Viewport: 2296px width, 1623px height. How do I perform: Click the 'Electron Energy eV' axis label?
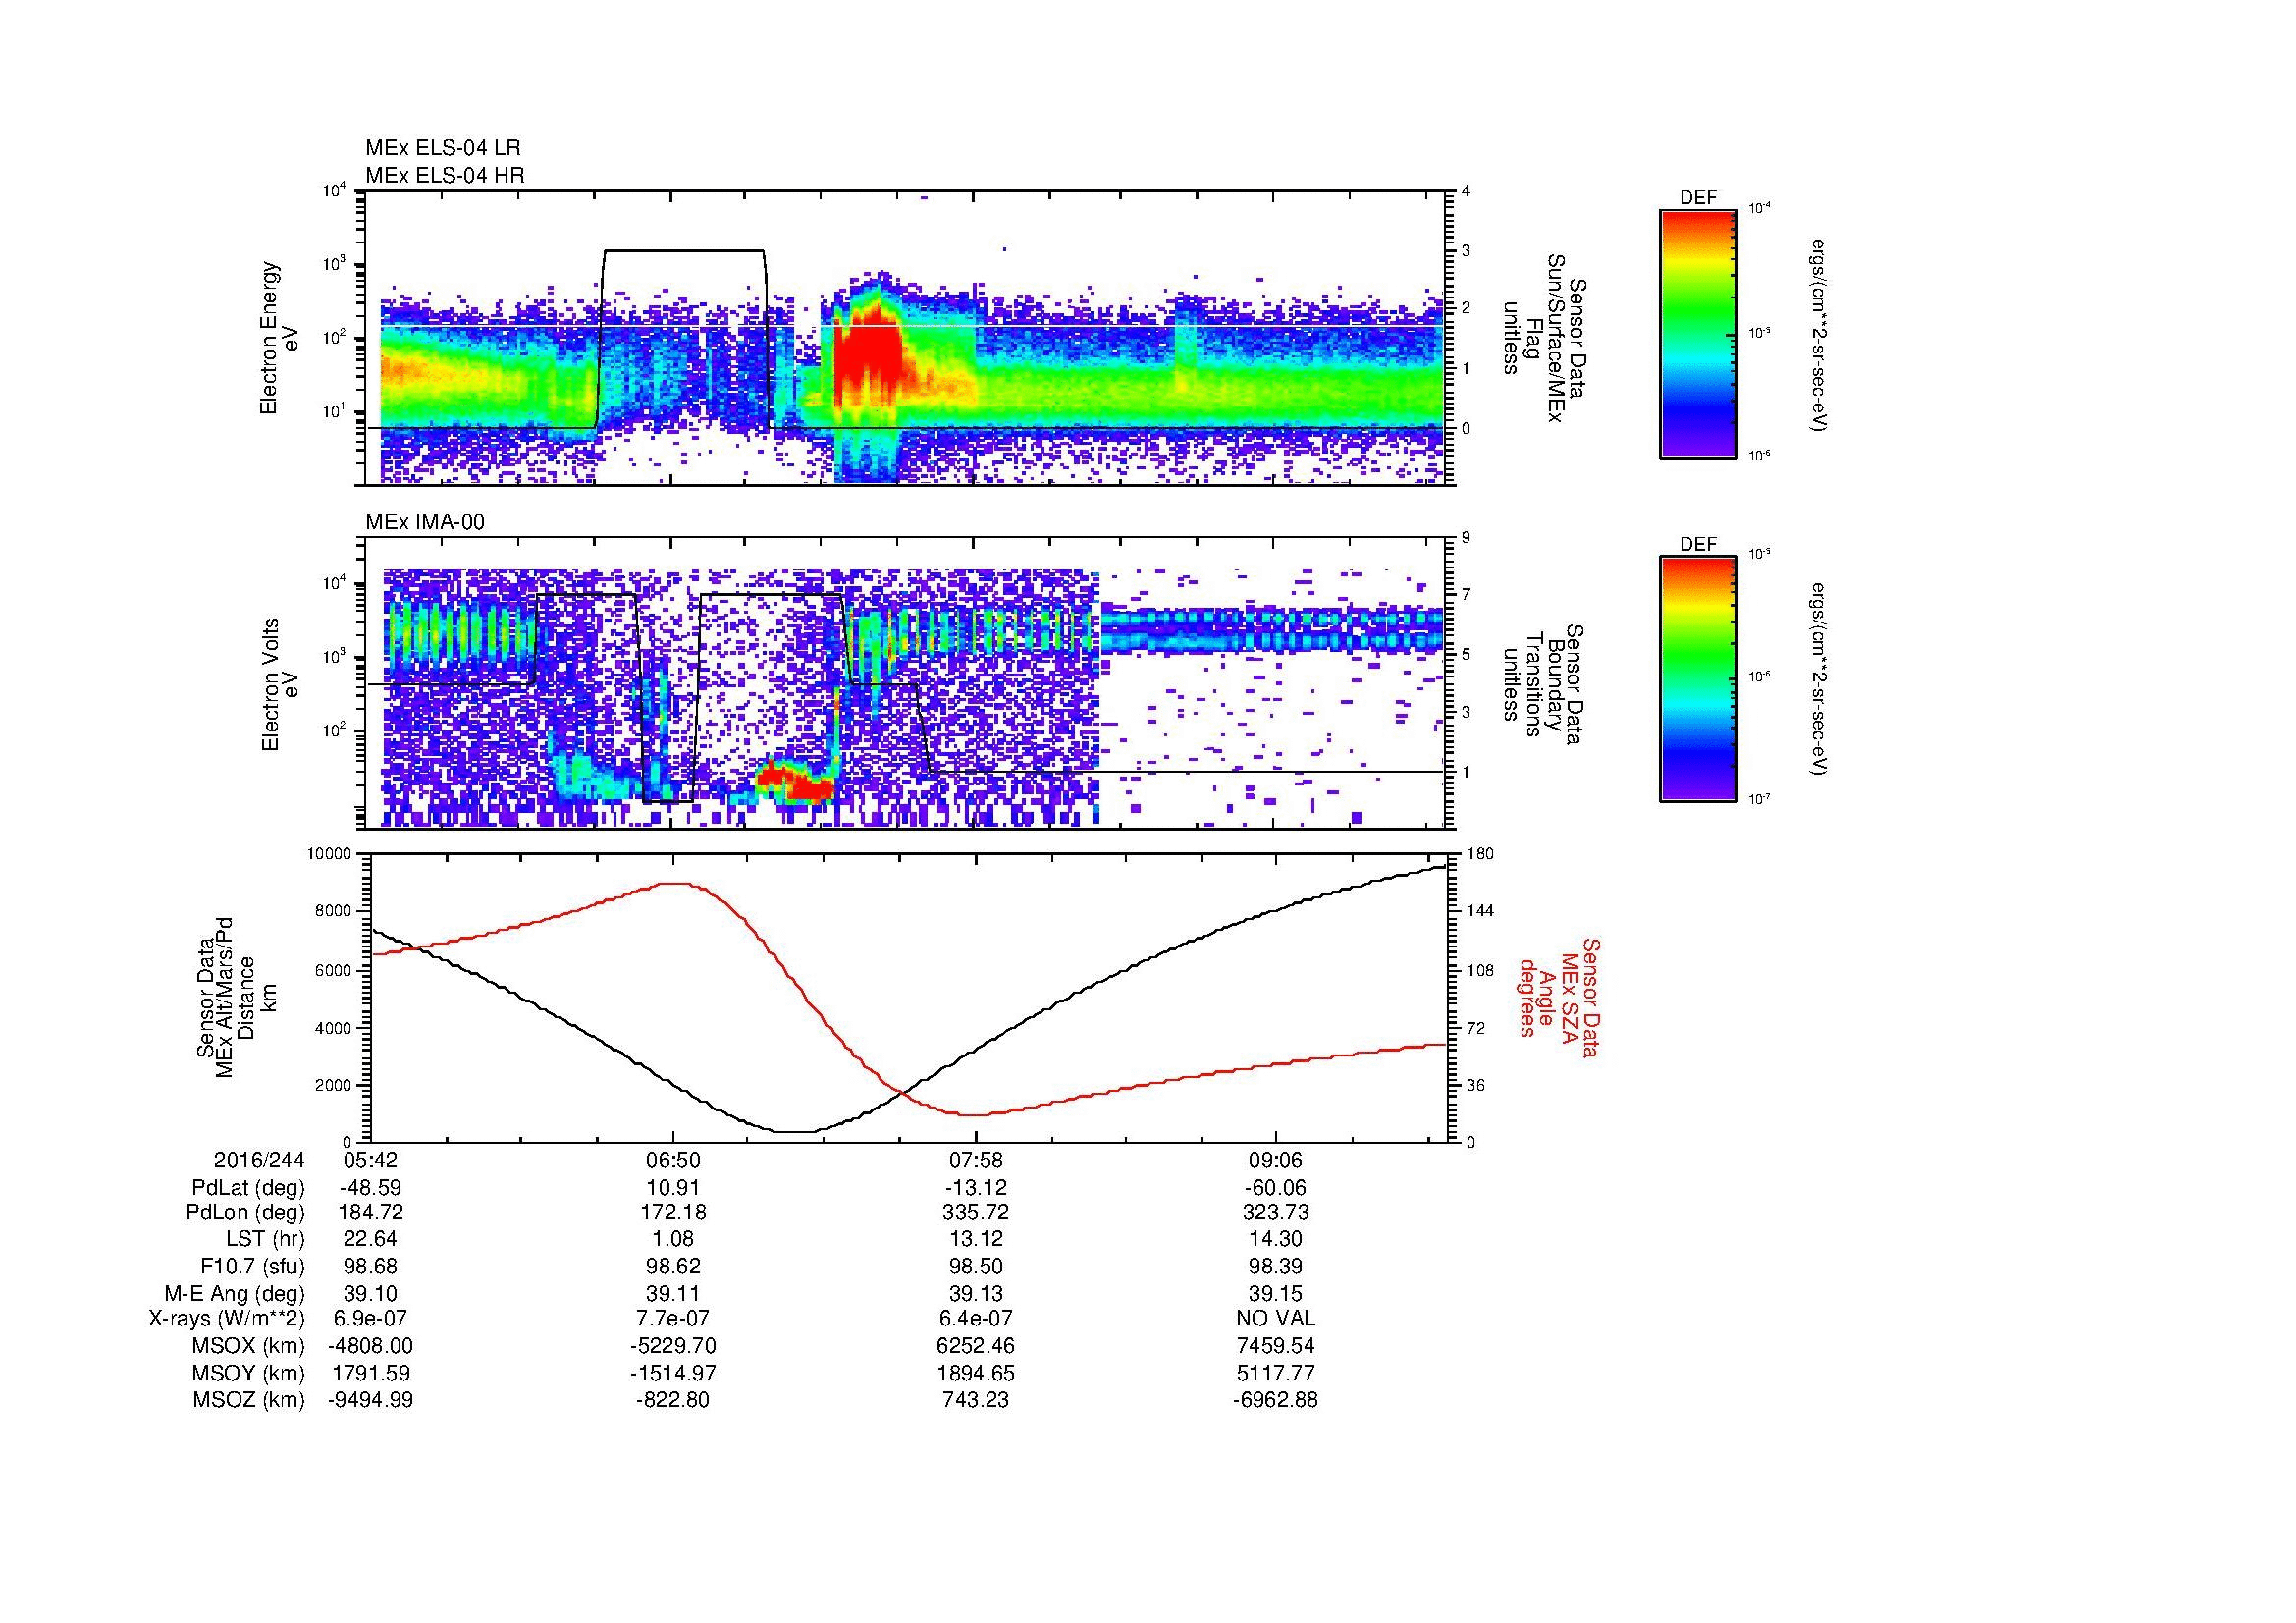[x=279, y=339]
